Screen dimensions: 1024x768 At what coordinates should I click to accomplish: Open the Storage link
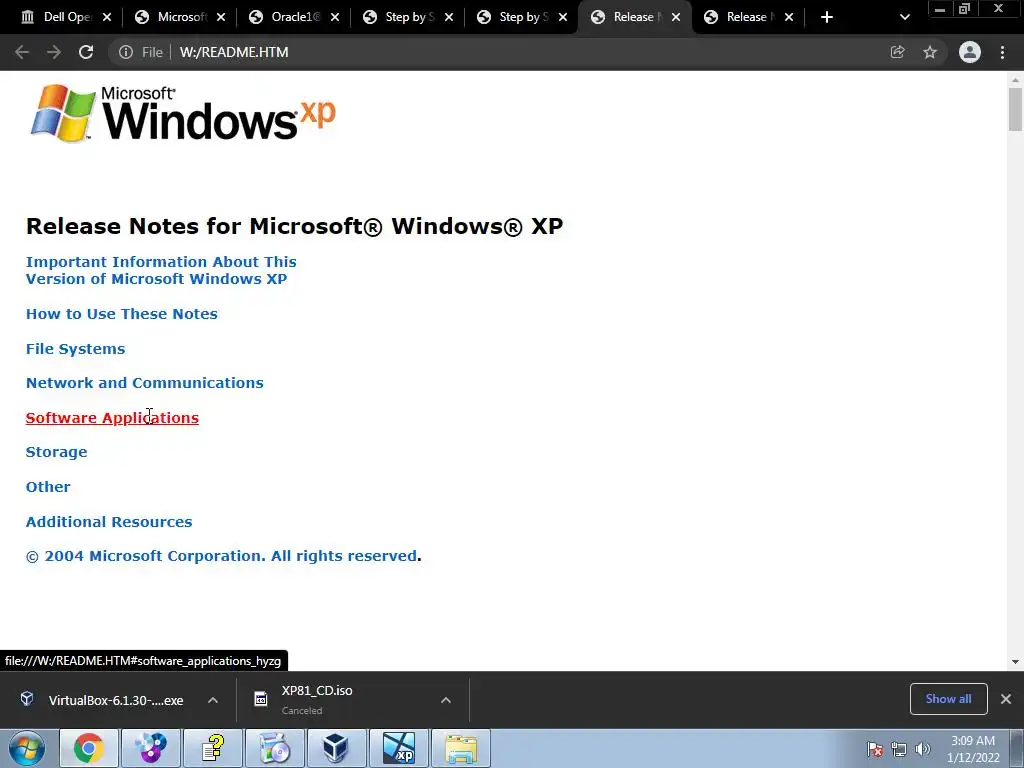56,452
